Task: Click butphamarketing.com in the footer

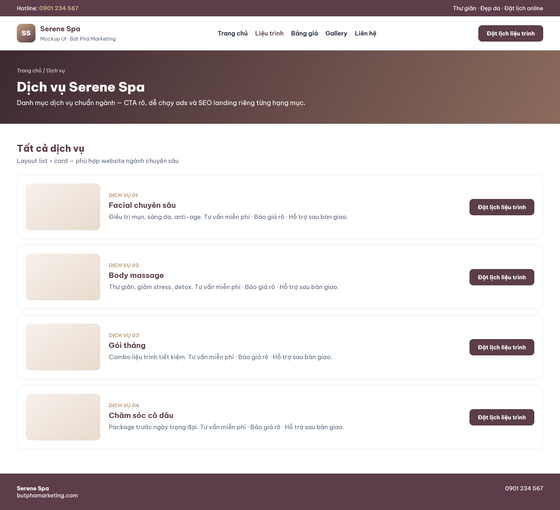Action: click(47, 495)
